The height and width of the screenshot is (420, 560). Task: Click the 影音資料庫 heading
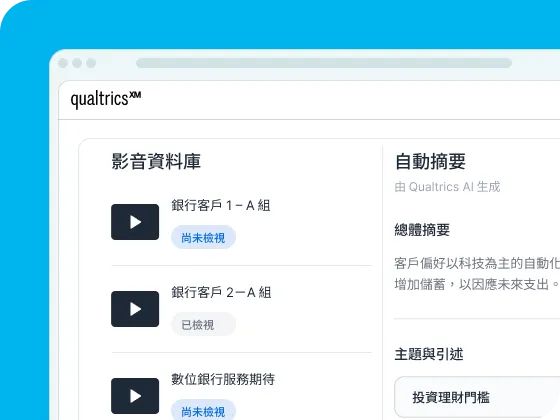[x=156, y=161]
